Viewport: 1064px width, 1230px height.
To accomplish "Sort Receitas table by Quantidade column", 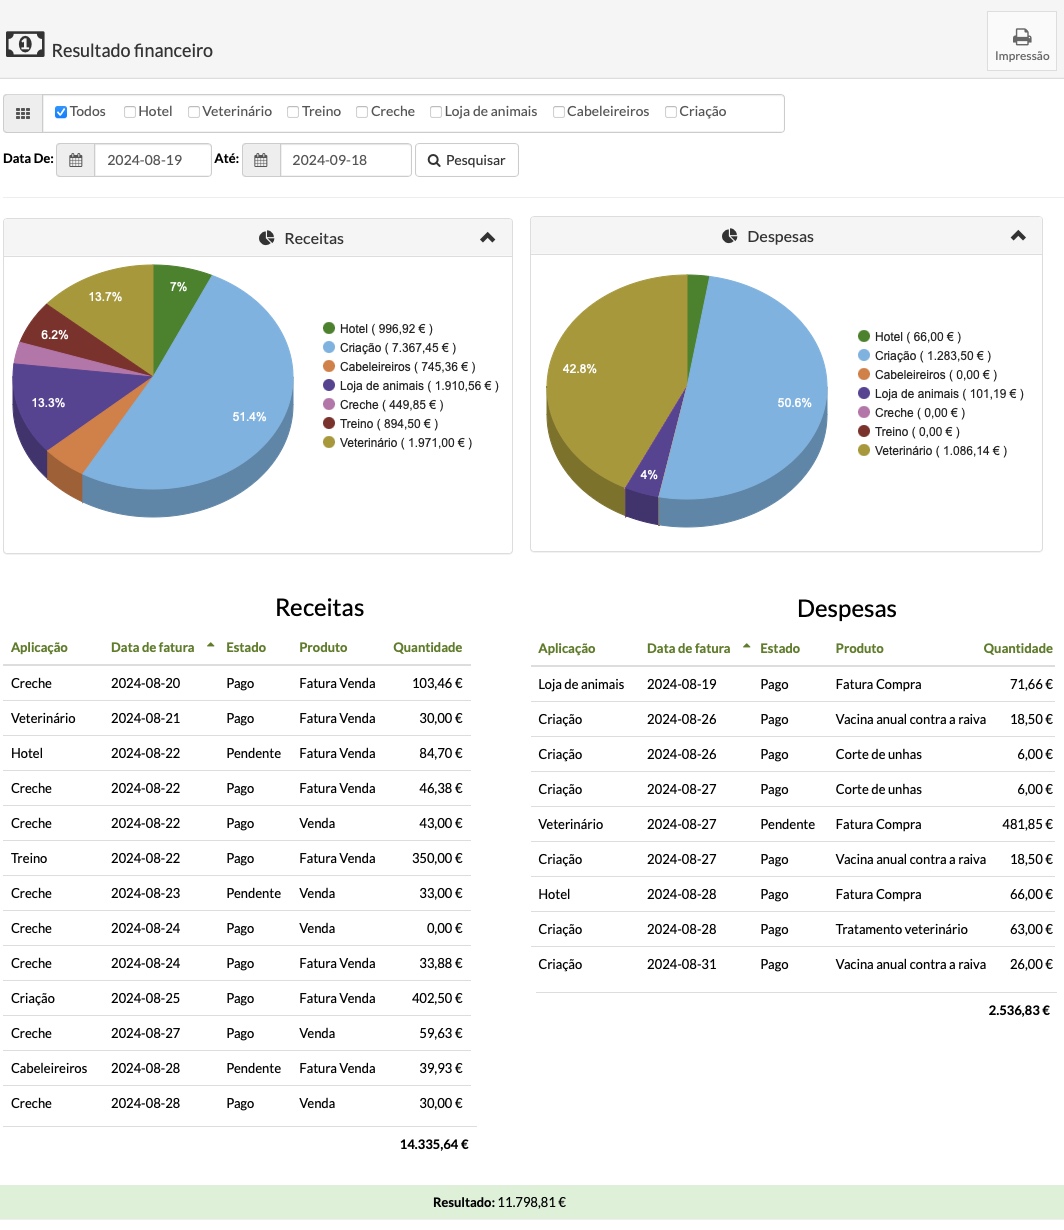I will [428, 647].
